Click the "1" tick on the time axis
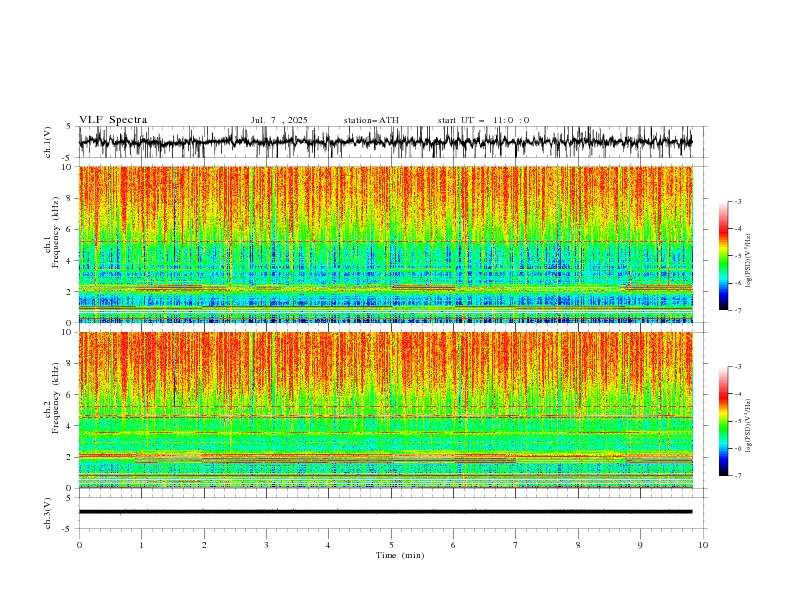This screenshot has width=792, height=612. (141, 545)
